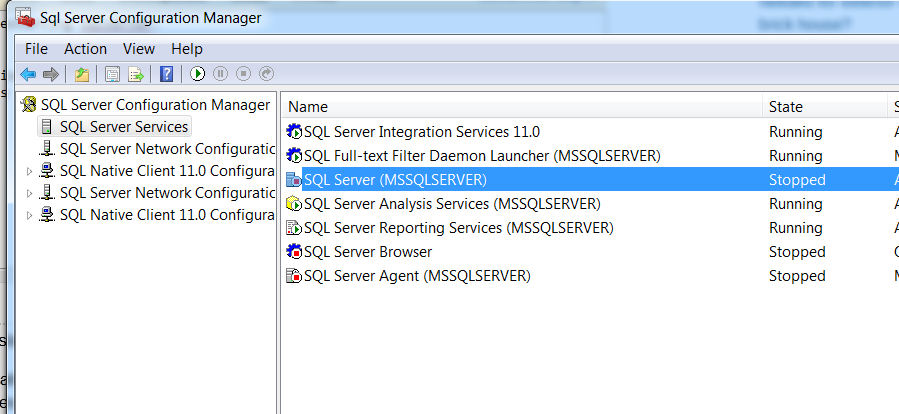Image resolution: width=899 pixels, height=414 pixels.
Task: Click the Properties toolbar icon
Action: [112, 74]
